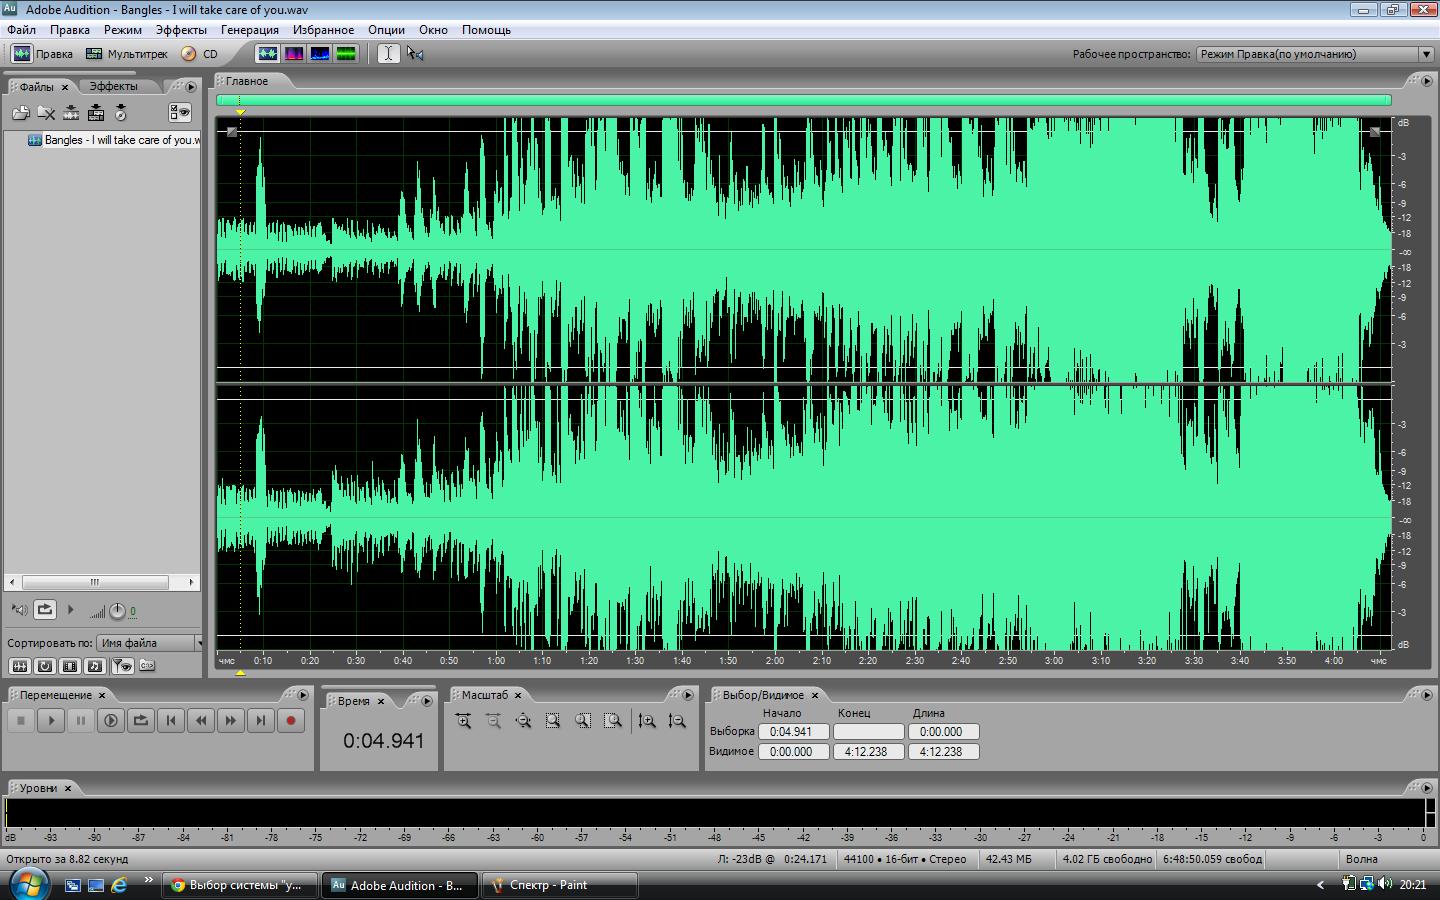Toggle advanced file options eye checklist
The height and width of the screenshot is (900, 1440).
point(180,113)
